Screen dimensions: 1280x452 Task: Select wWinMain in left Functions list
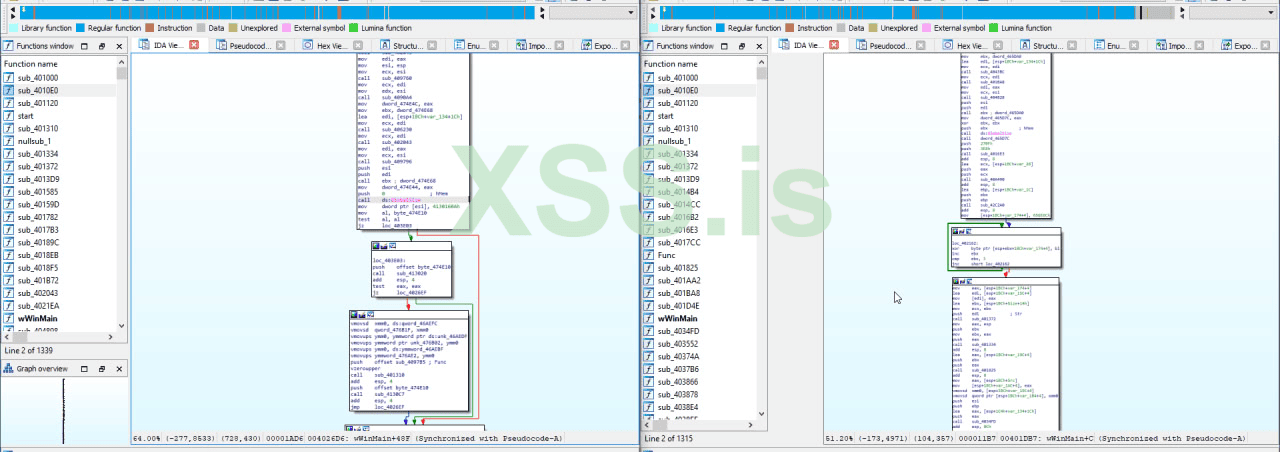click(38, 319)
